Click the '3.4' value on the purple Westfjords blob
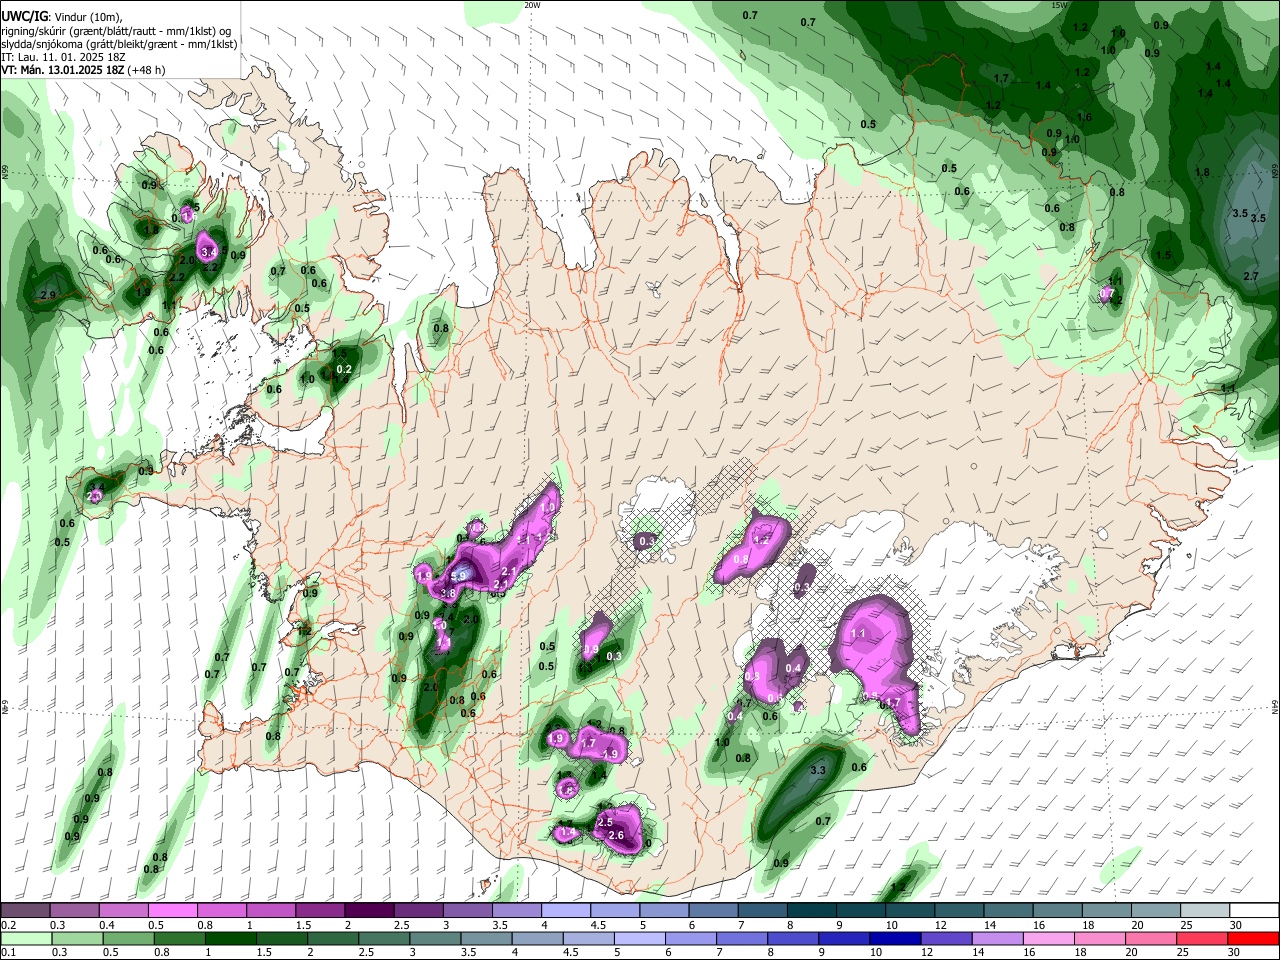The width and height of the screenshot is (1280, 960). 209,251
